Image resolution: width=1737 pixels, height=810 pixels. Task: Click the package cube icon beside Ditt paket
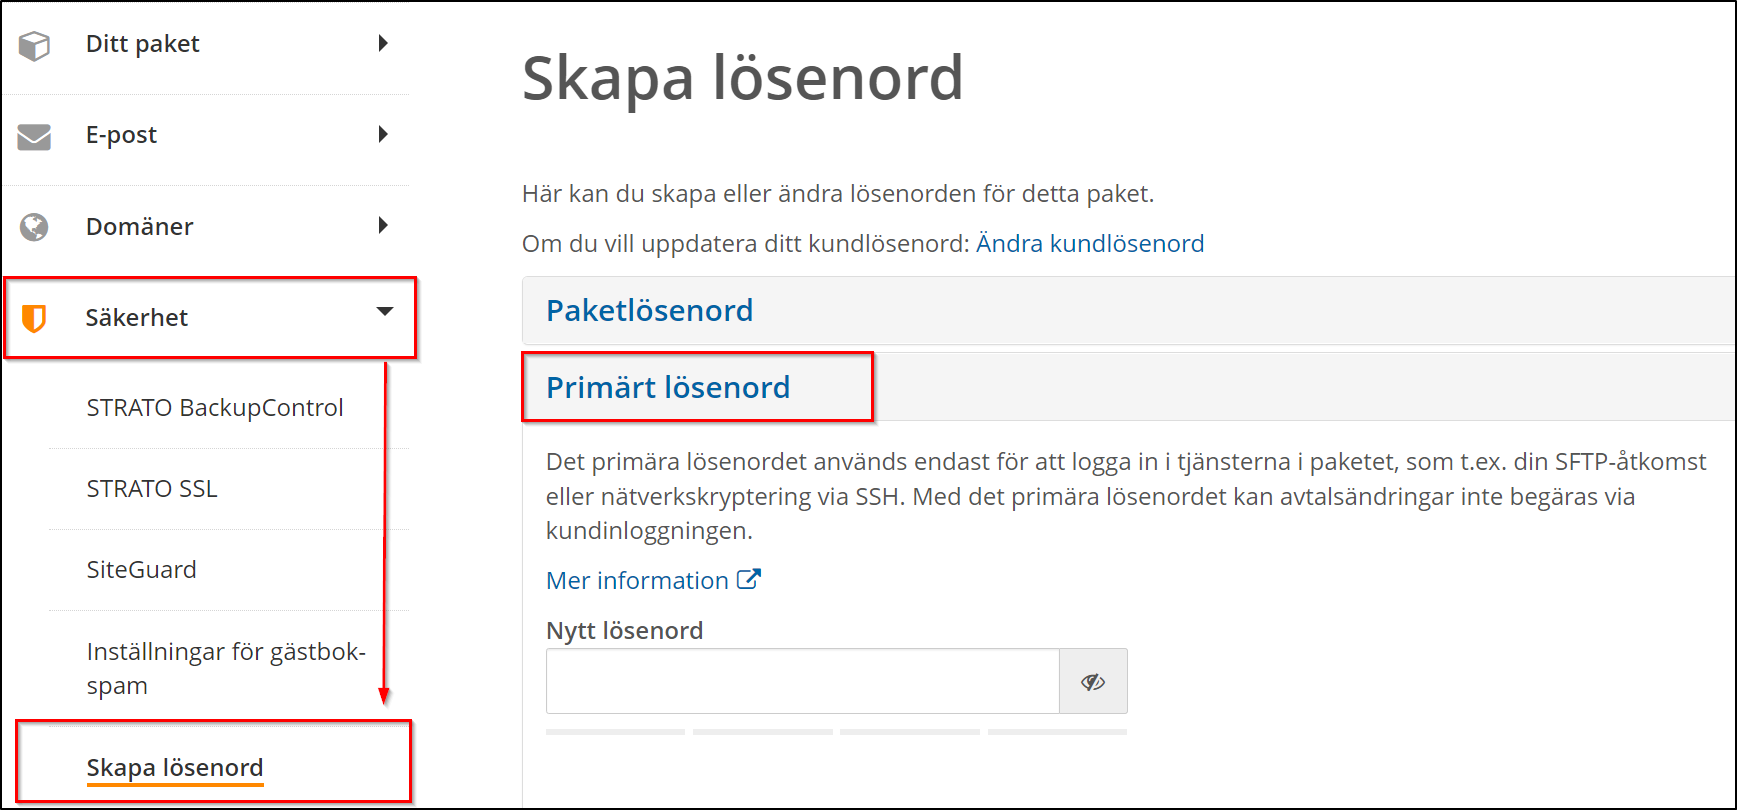(34, 44)
